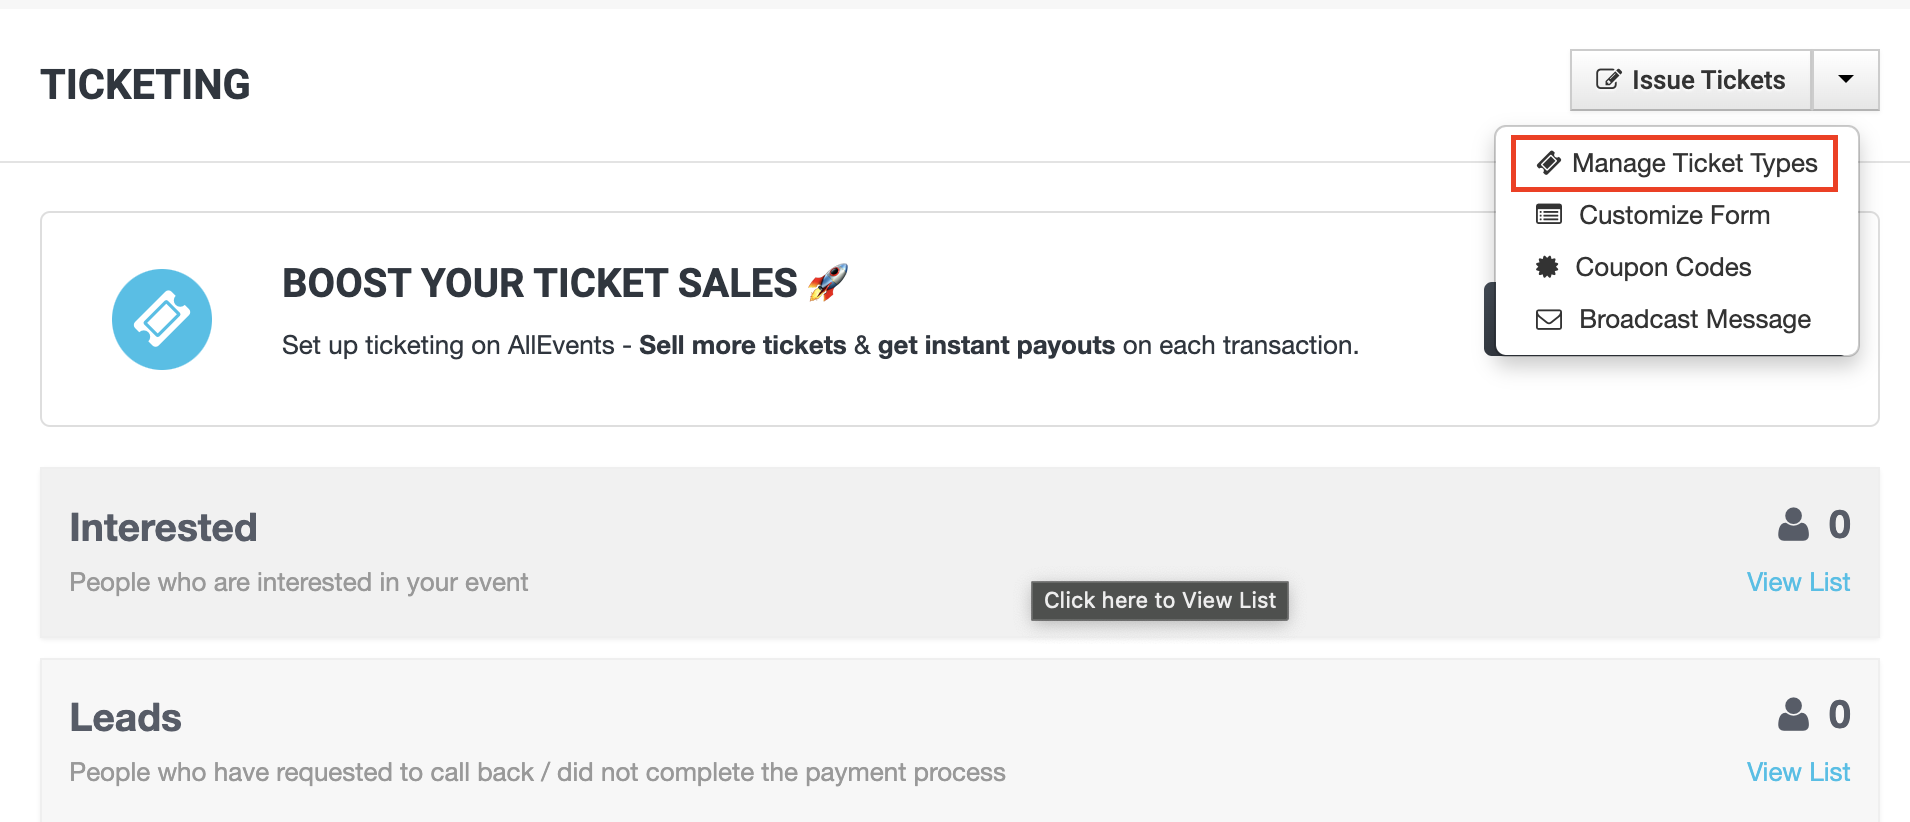Click the TICKETING page heading
1910x822 pixels.
(145, 84)
